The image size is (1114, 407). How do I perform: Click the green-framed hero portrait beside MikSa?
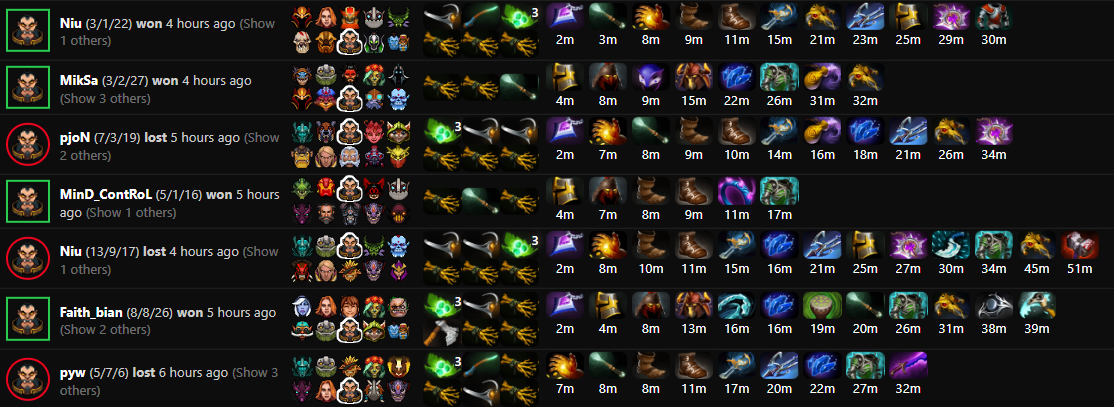click(x=27, y=87)
